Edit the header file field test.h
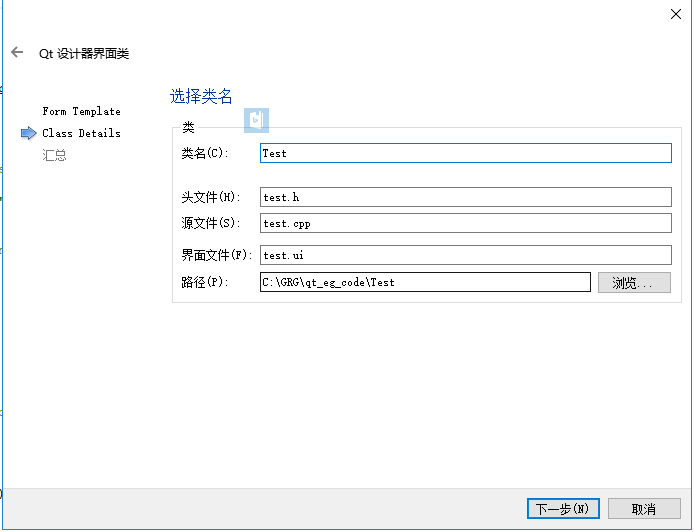The image size is (694, 532). pyautogui.click(x=466, y=197)
